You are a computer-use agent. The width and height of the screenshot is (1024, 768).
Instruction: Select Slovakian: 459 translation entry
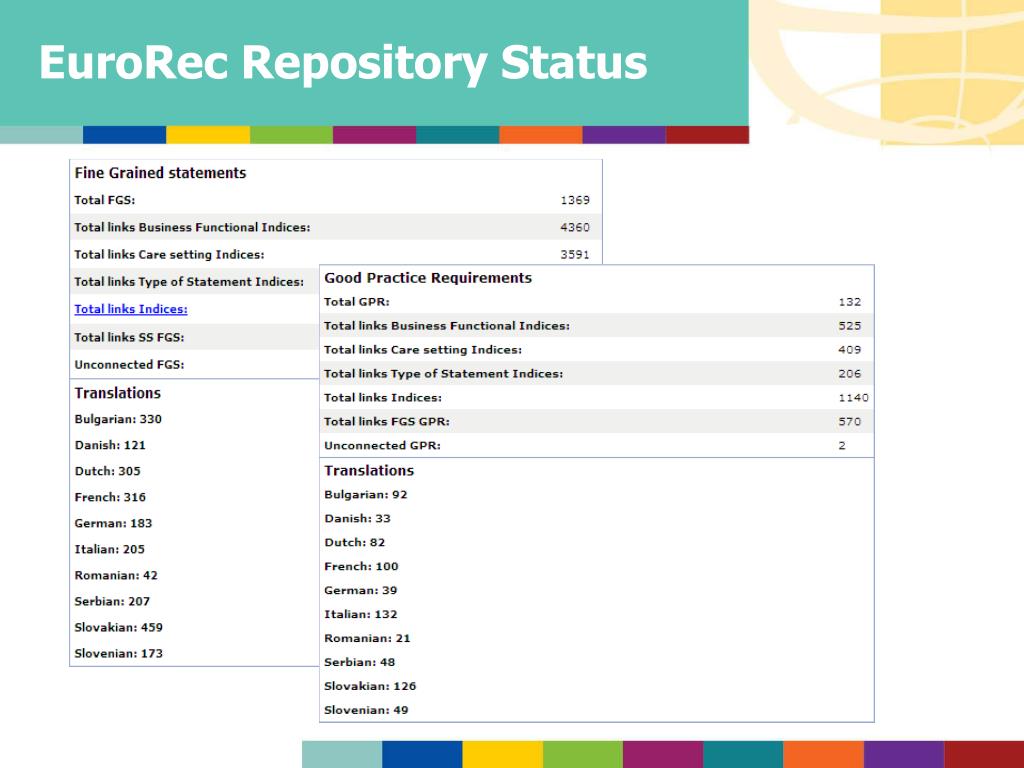(118, 628)
